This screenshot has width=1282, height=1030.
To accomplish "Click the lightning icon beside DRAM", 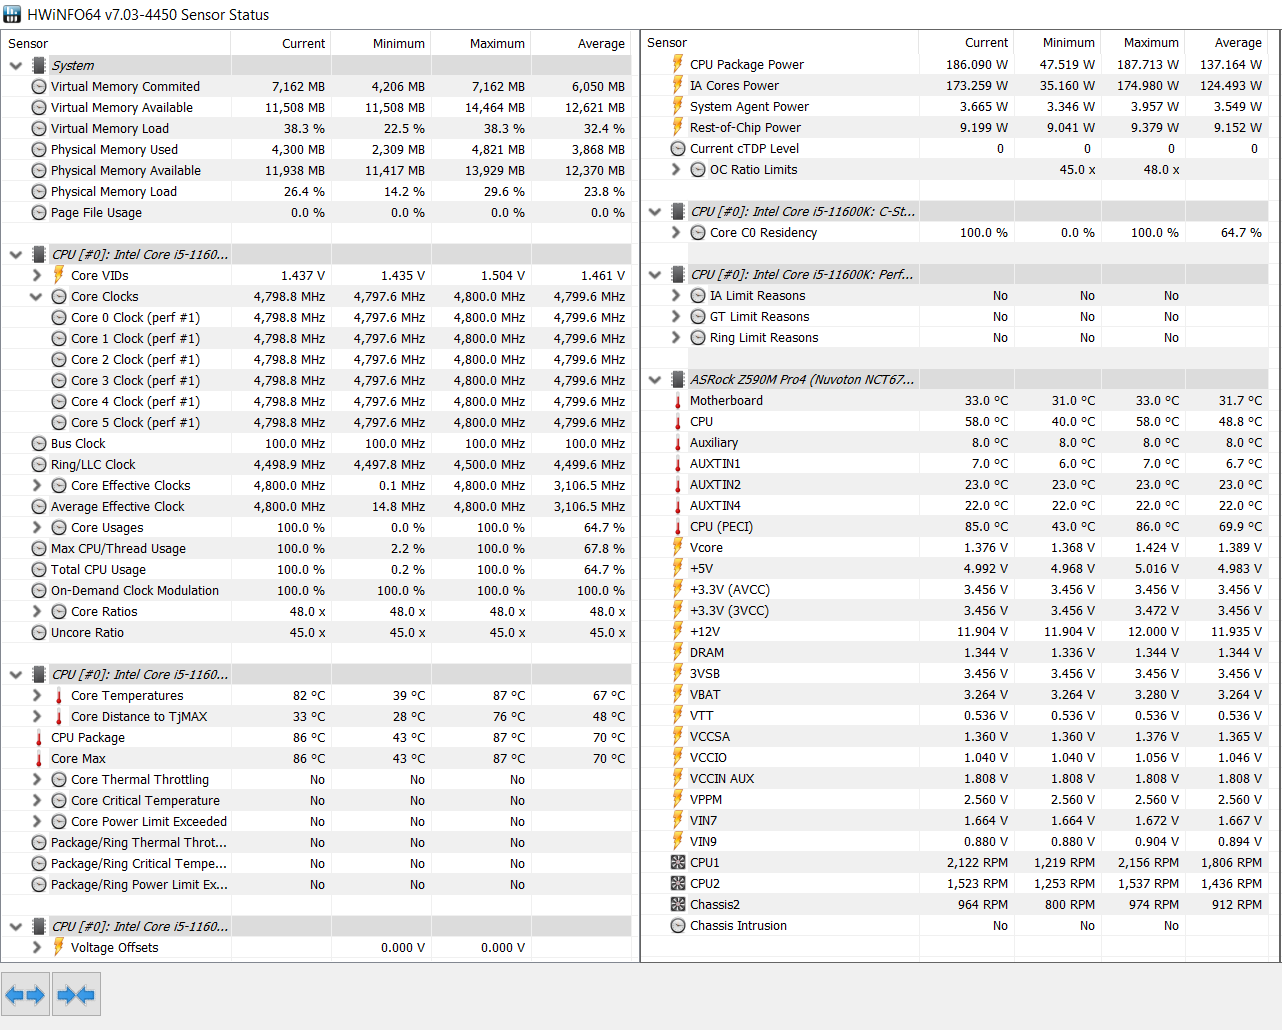I will click(678, 652).
